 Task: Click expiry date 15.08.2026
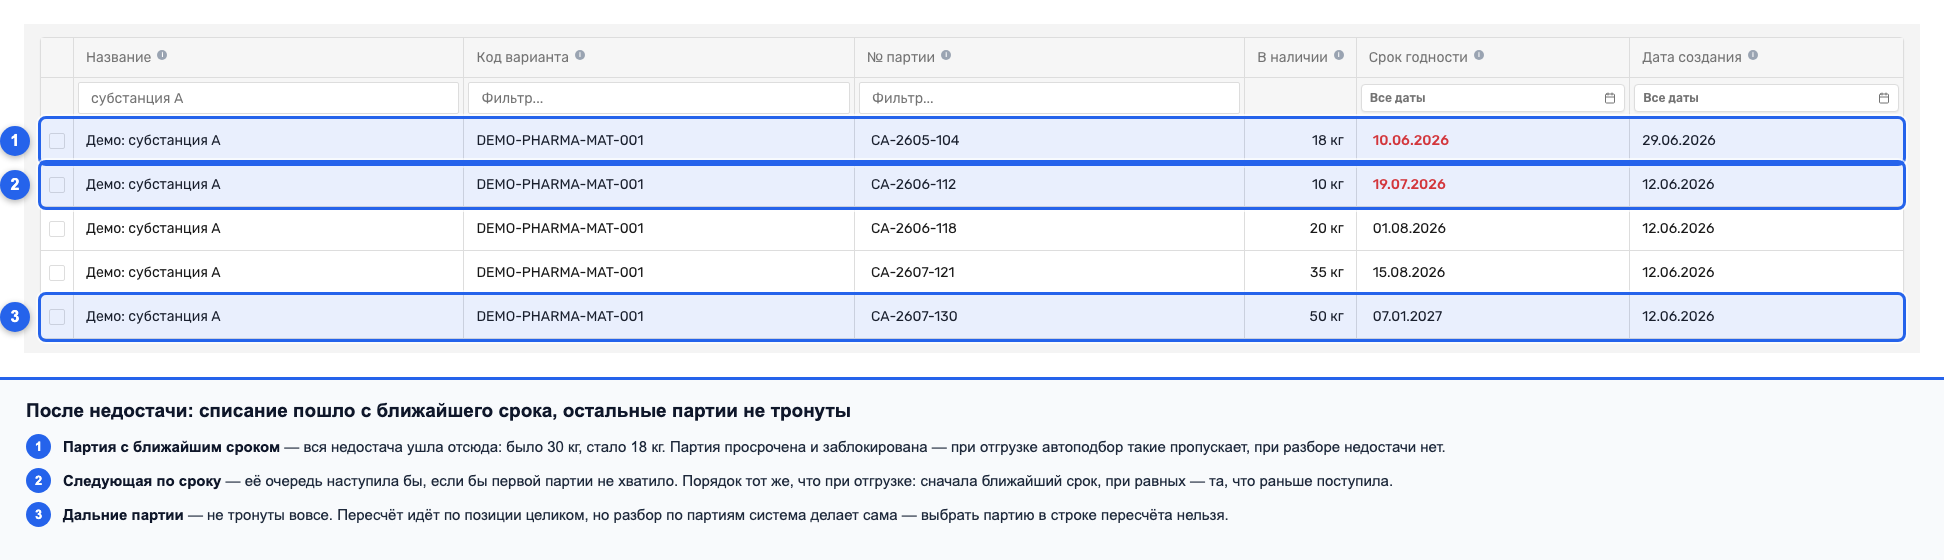point(1409,272)
